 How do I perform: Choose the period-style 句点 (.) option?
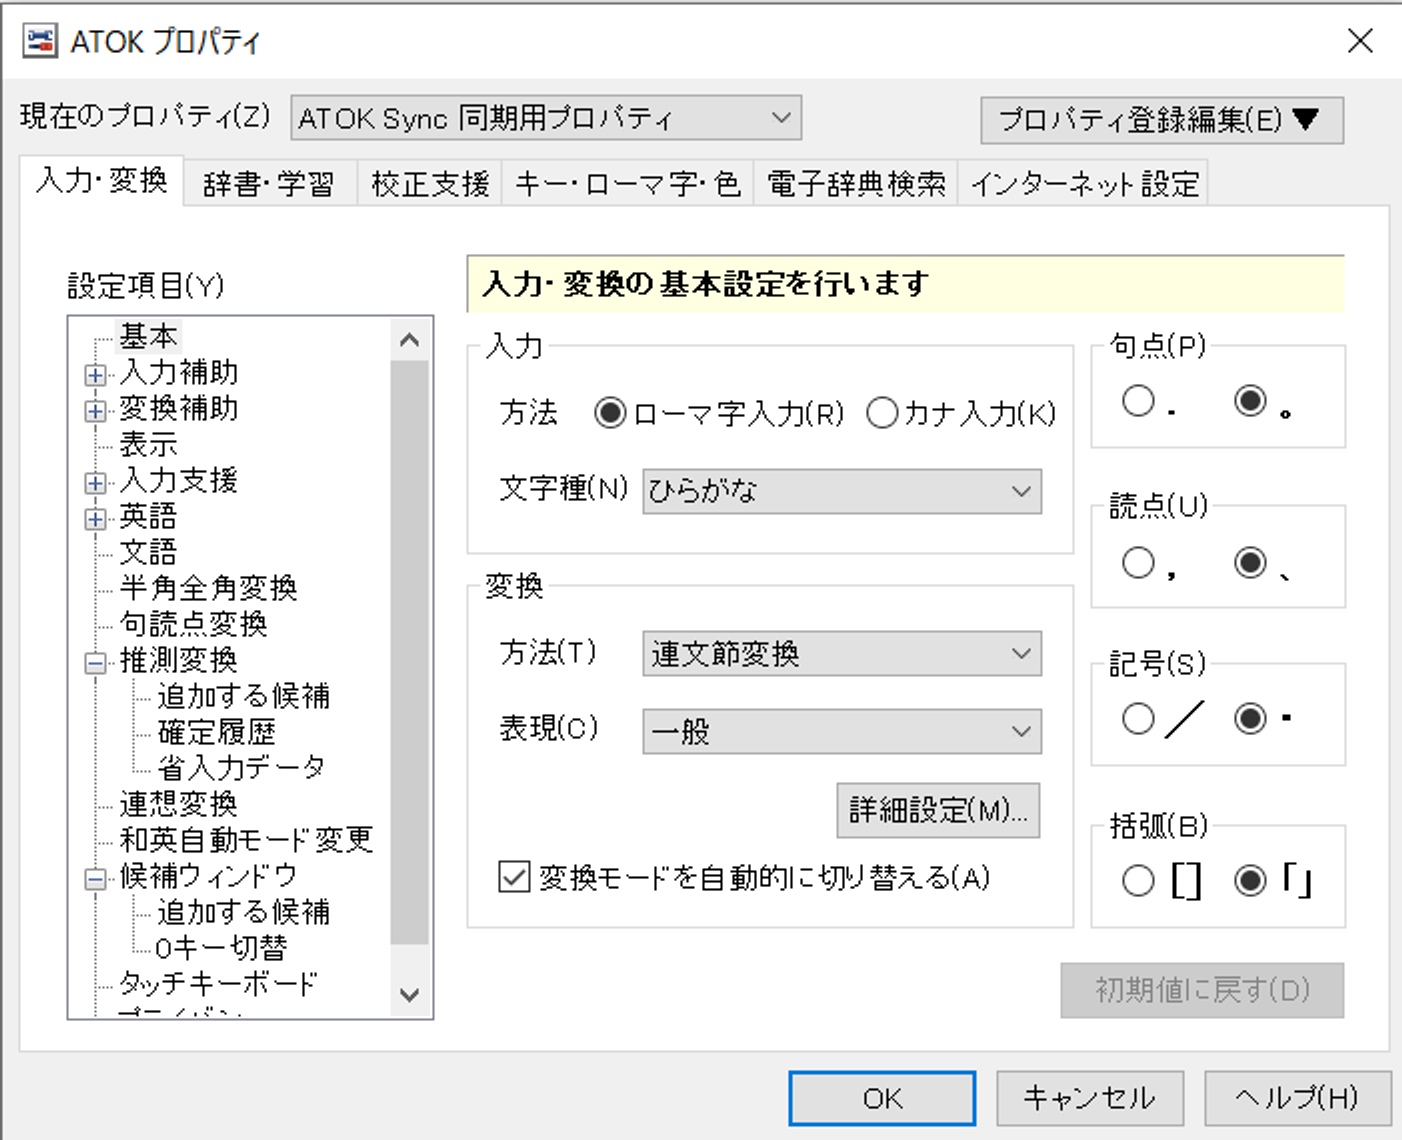(x=1138, y=401)
